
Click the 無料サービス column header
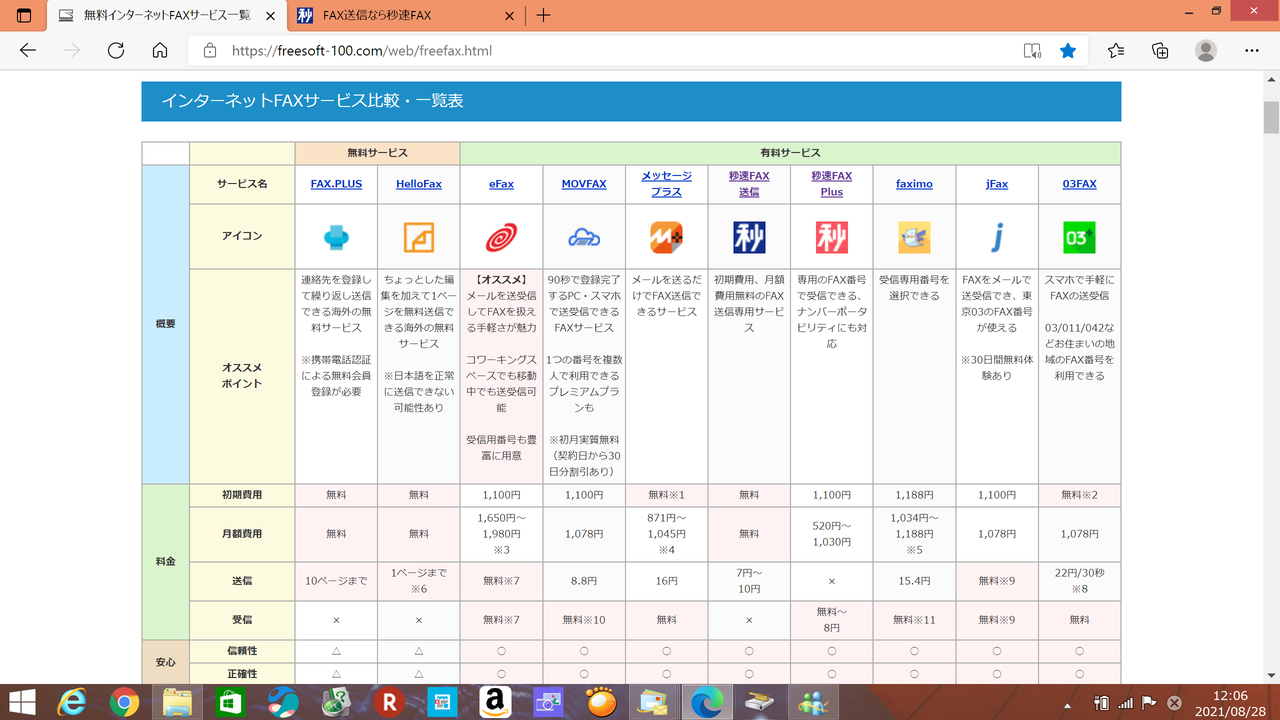(377, 153)
